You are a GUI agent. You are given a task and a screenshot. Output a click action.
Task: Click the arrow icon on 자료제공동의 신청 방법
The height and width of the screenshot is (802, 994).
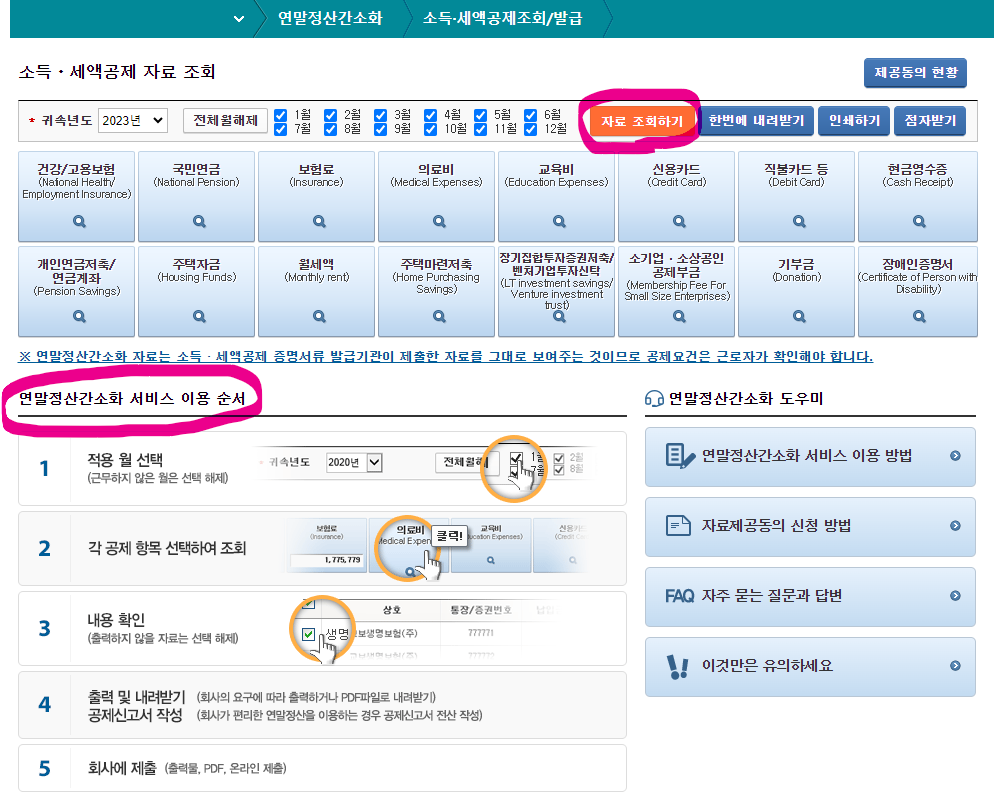[x=955, y=526]
